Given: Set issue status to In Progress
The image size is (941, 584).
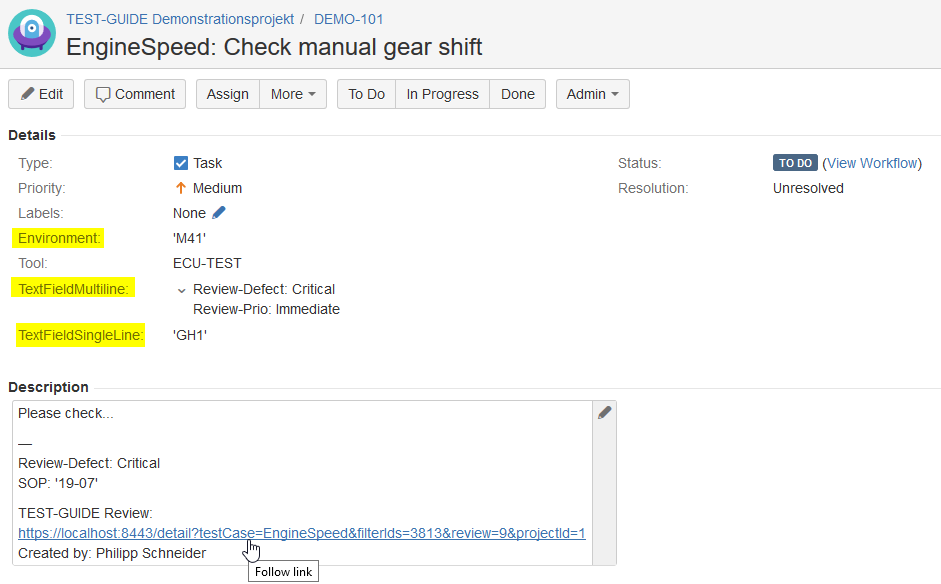Looking at the screenshot, I should tap(443, 94).
